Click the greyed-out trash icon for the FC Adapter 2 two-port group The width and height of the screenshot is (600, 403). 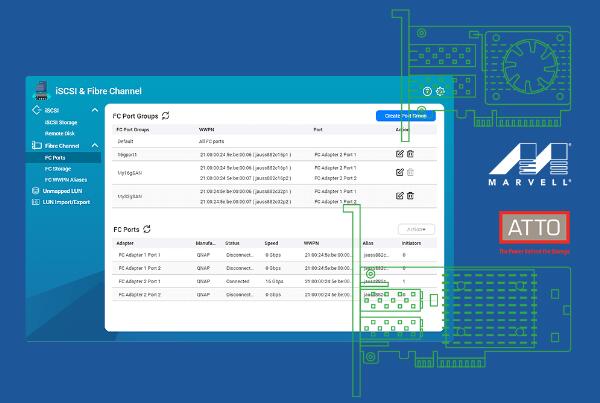[410, 172]
